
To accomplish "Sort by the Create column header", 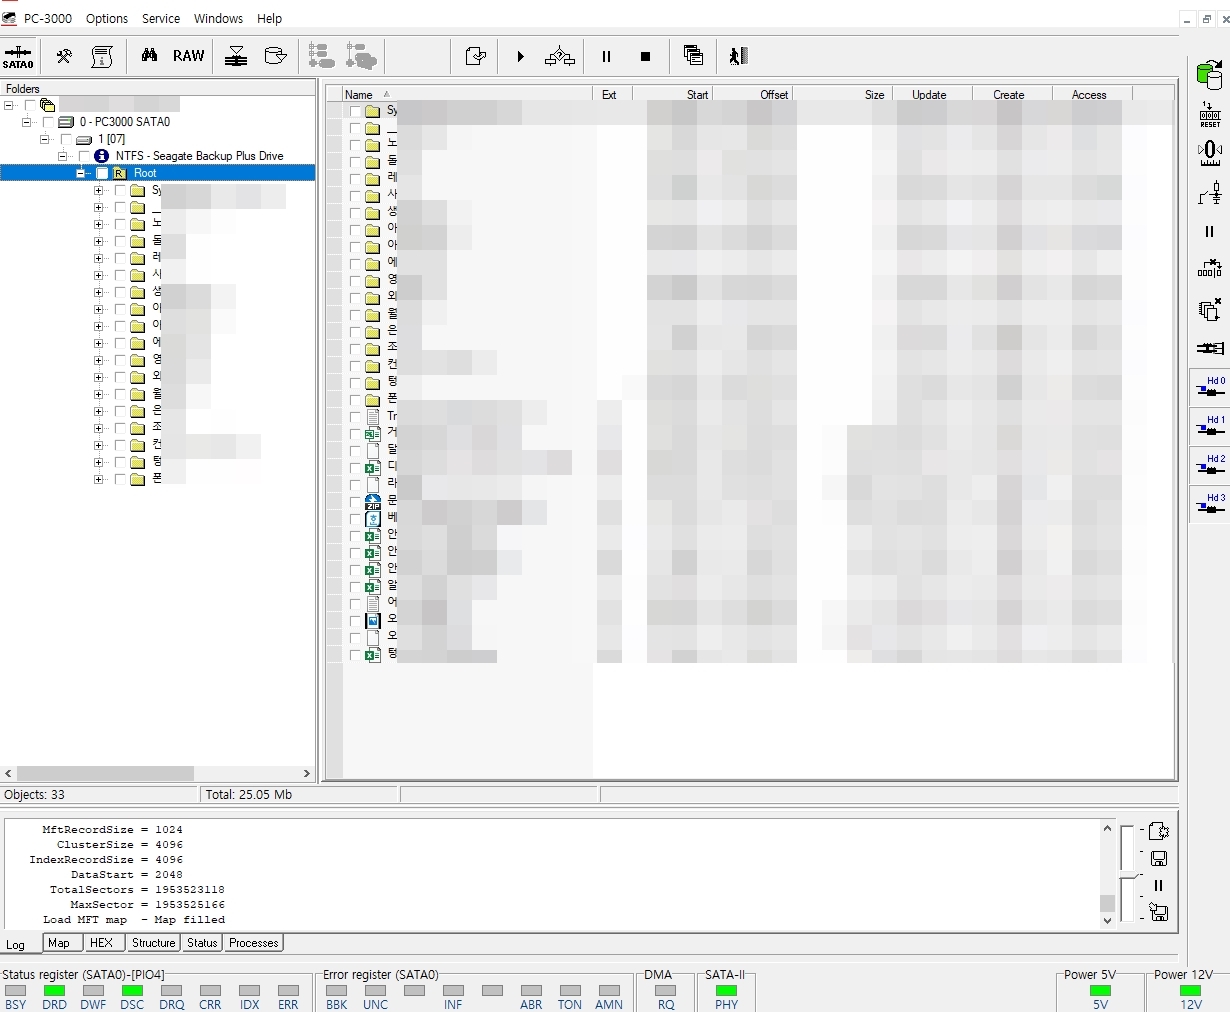I will [1012, 94].
